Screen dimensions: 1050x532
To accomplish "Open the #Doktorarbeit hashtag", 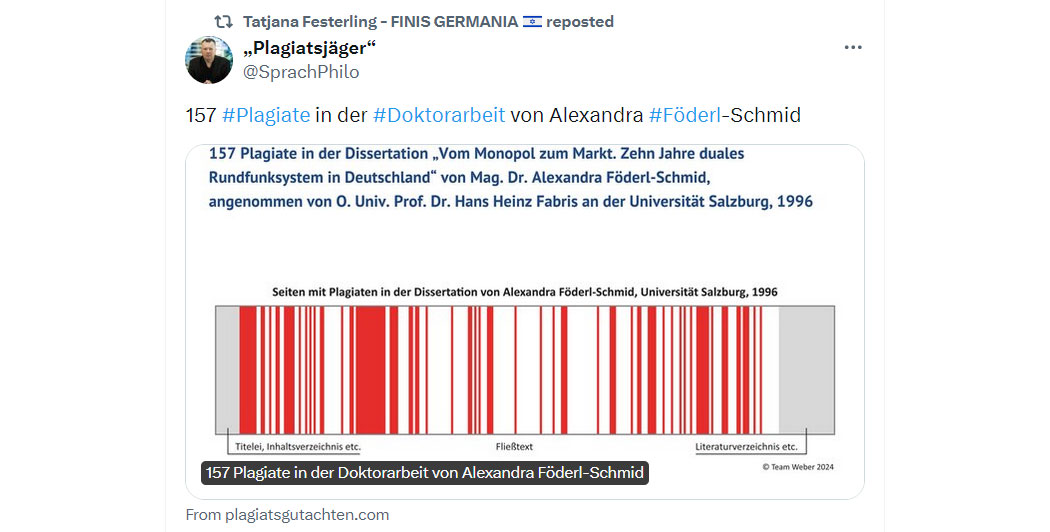I will pos(439,115).
